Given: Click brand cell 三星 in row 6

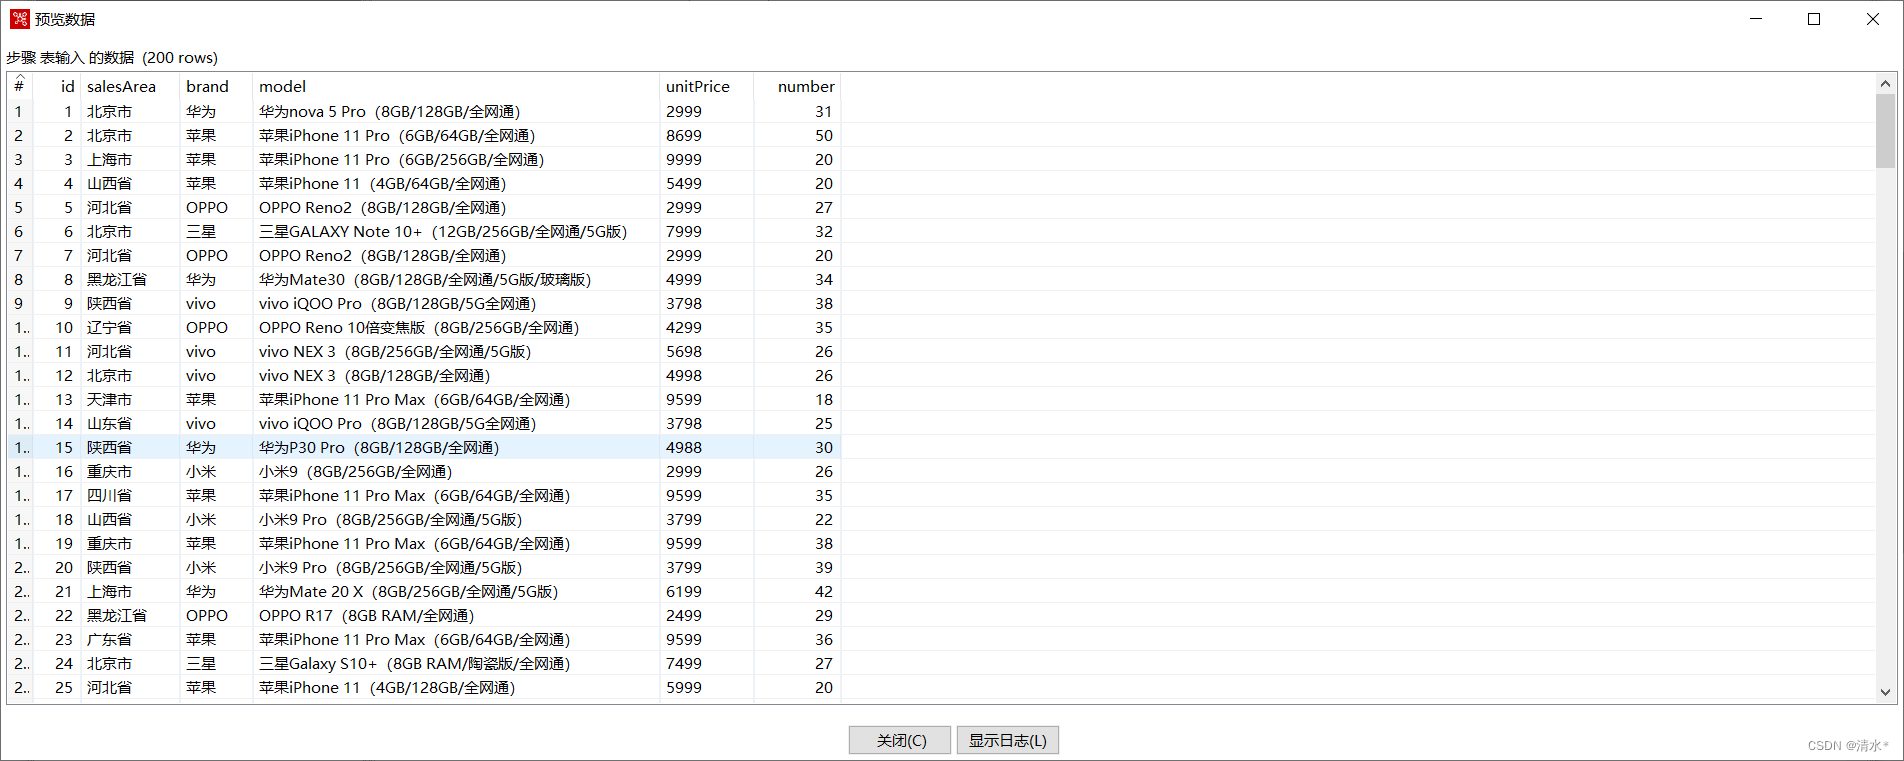Looking at the screenshot, I should click(201, 231).
